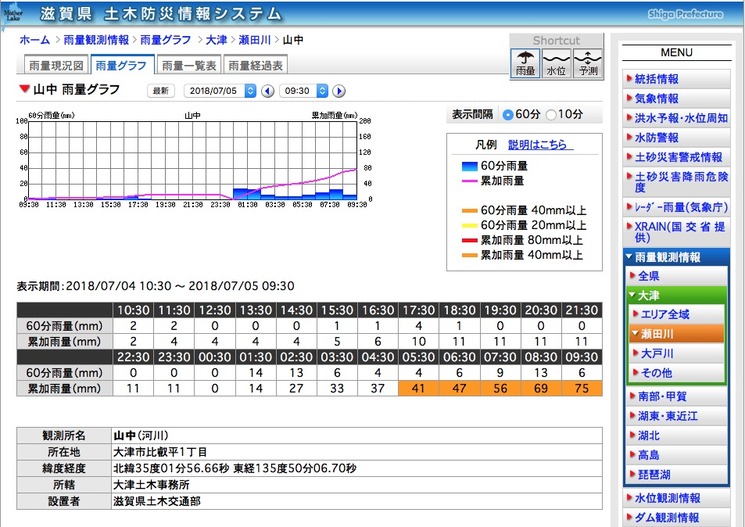Click the 09:30 table column header
The image size is (745, 527).
click(x=582, y=357)
